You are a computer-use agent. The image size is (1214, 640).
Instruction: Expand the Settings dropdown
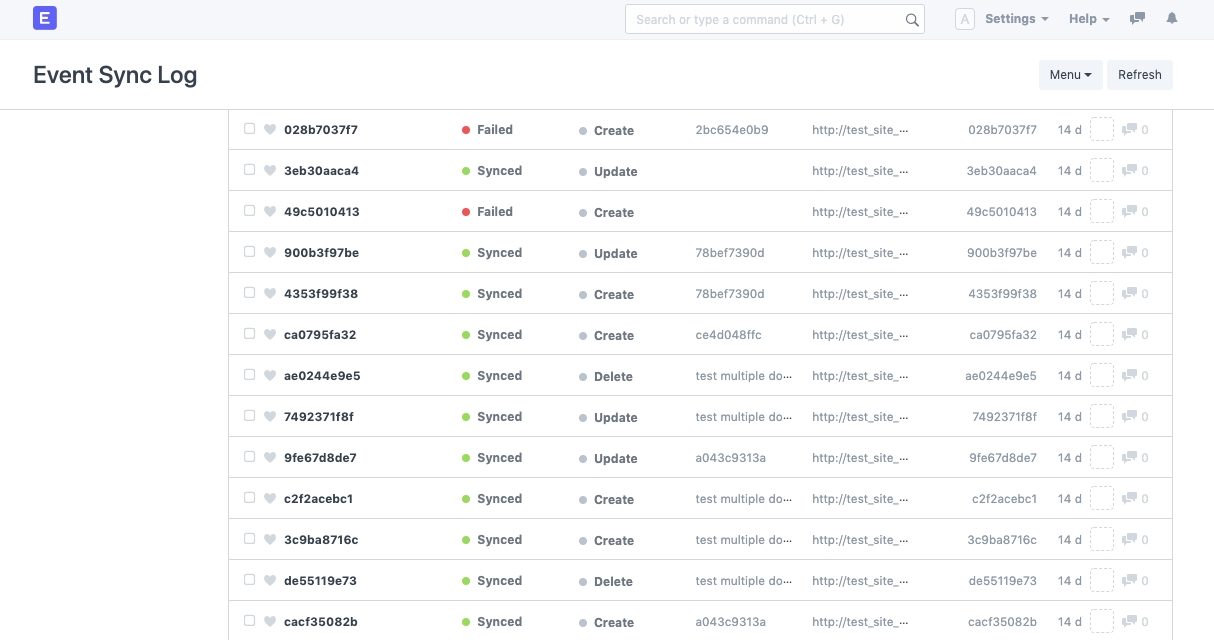point(1016,19)
